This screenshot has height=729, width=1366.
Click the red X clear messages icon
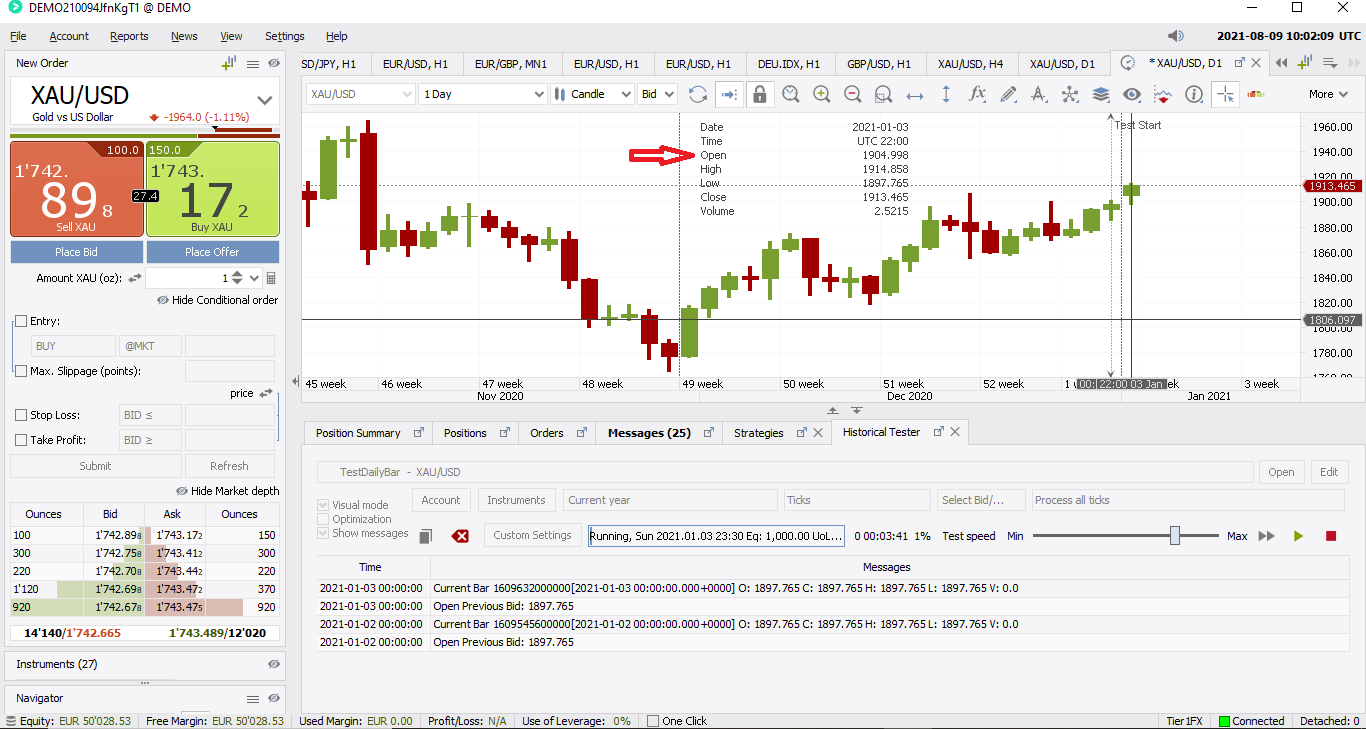(460, 536)
